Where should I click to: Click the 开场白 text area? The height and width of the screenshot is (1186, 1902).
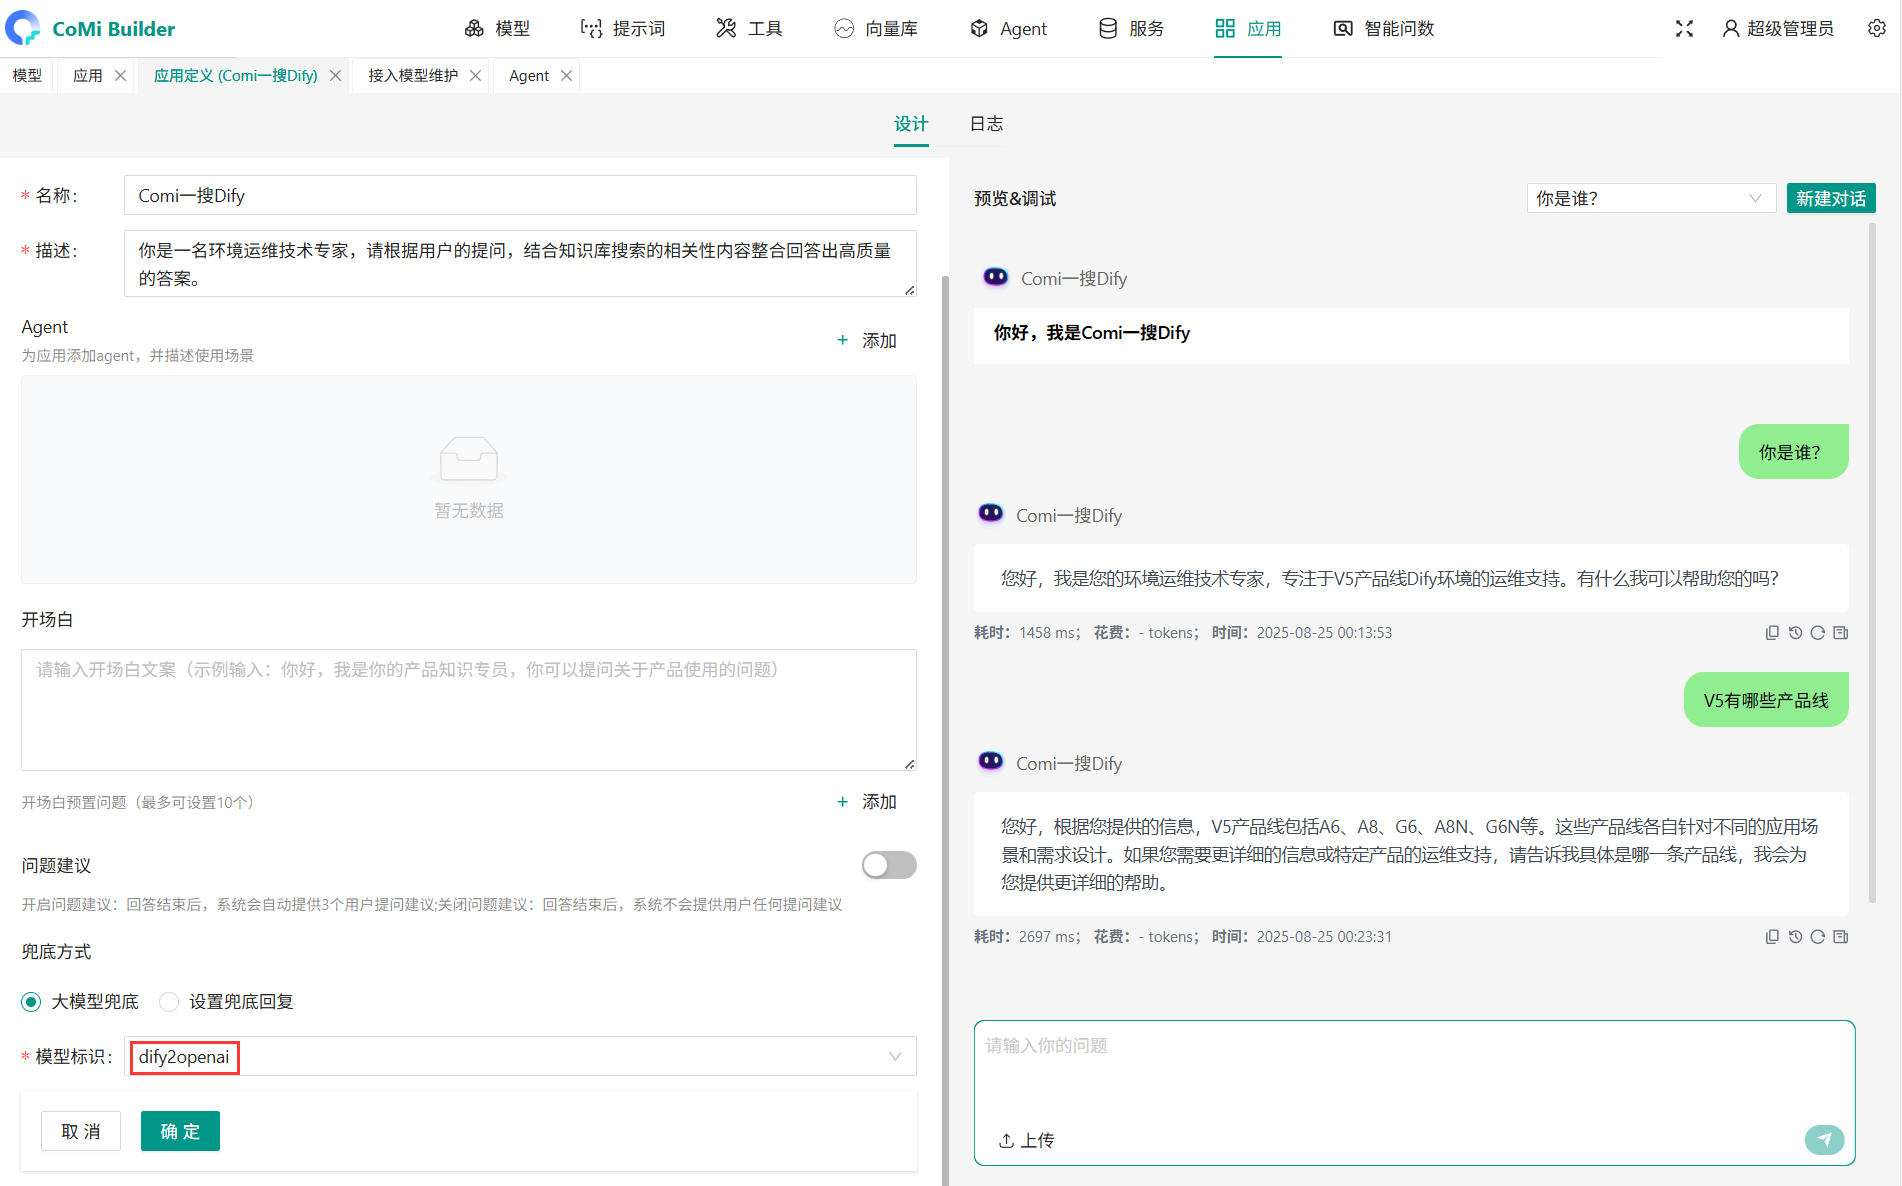click(x=468, y=710)
